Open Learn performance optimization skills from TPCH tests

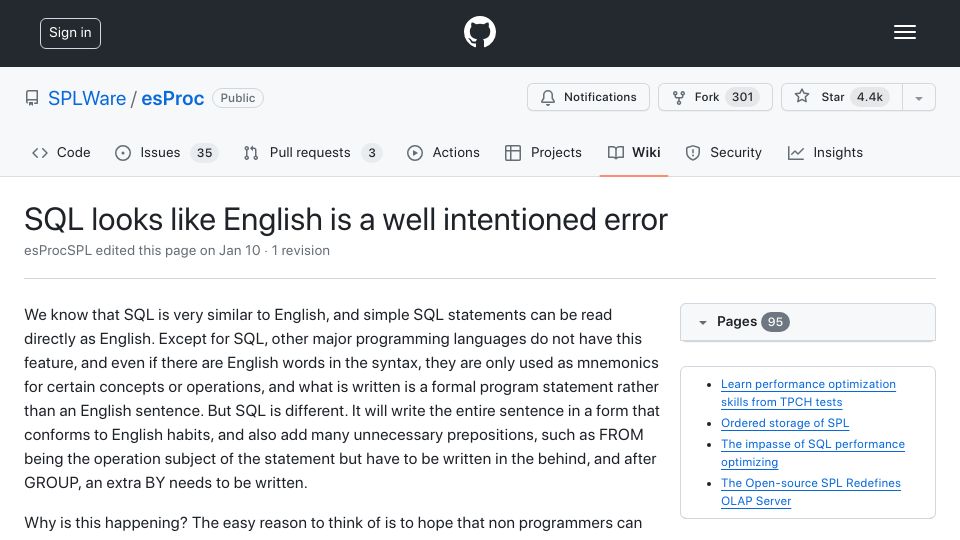click(x=808, y=393)
